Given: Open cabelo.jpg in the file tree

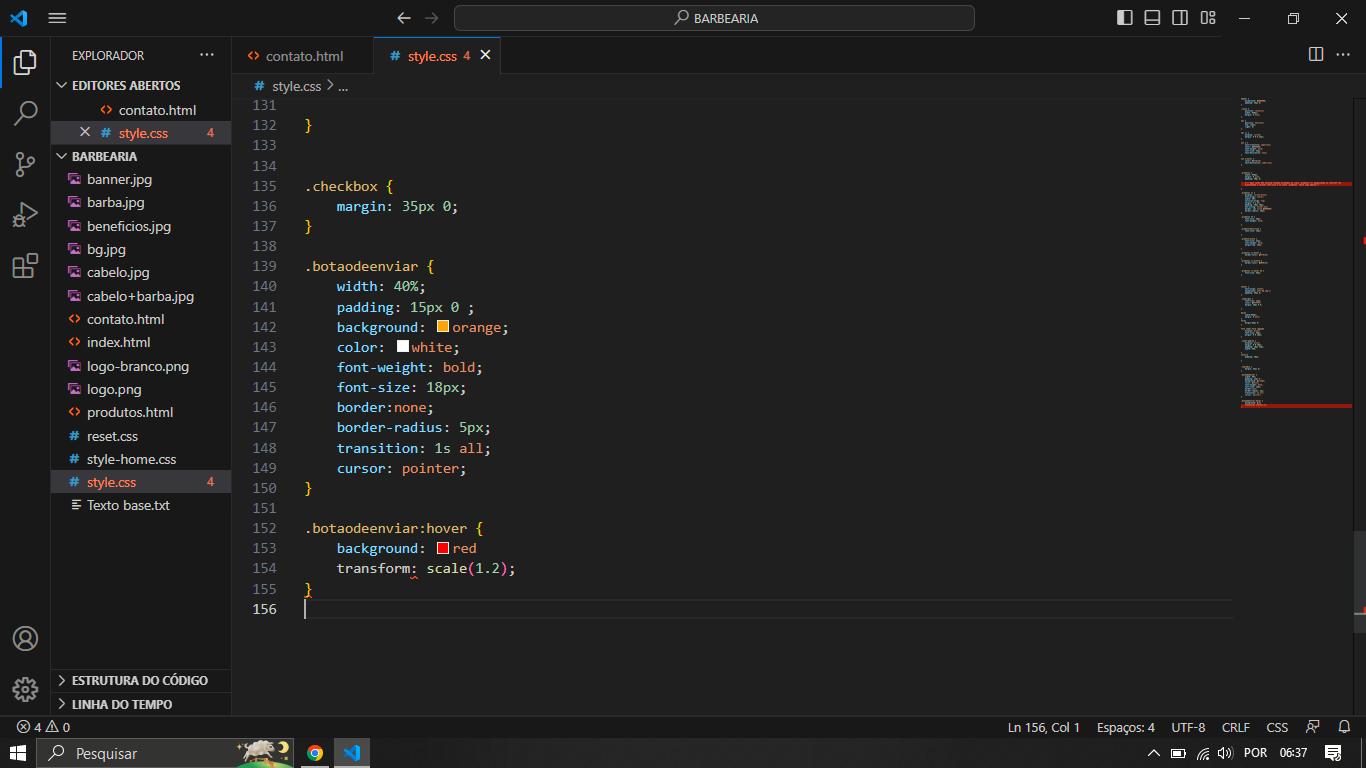Looking at the screenshot, I should tap(141, 272).
